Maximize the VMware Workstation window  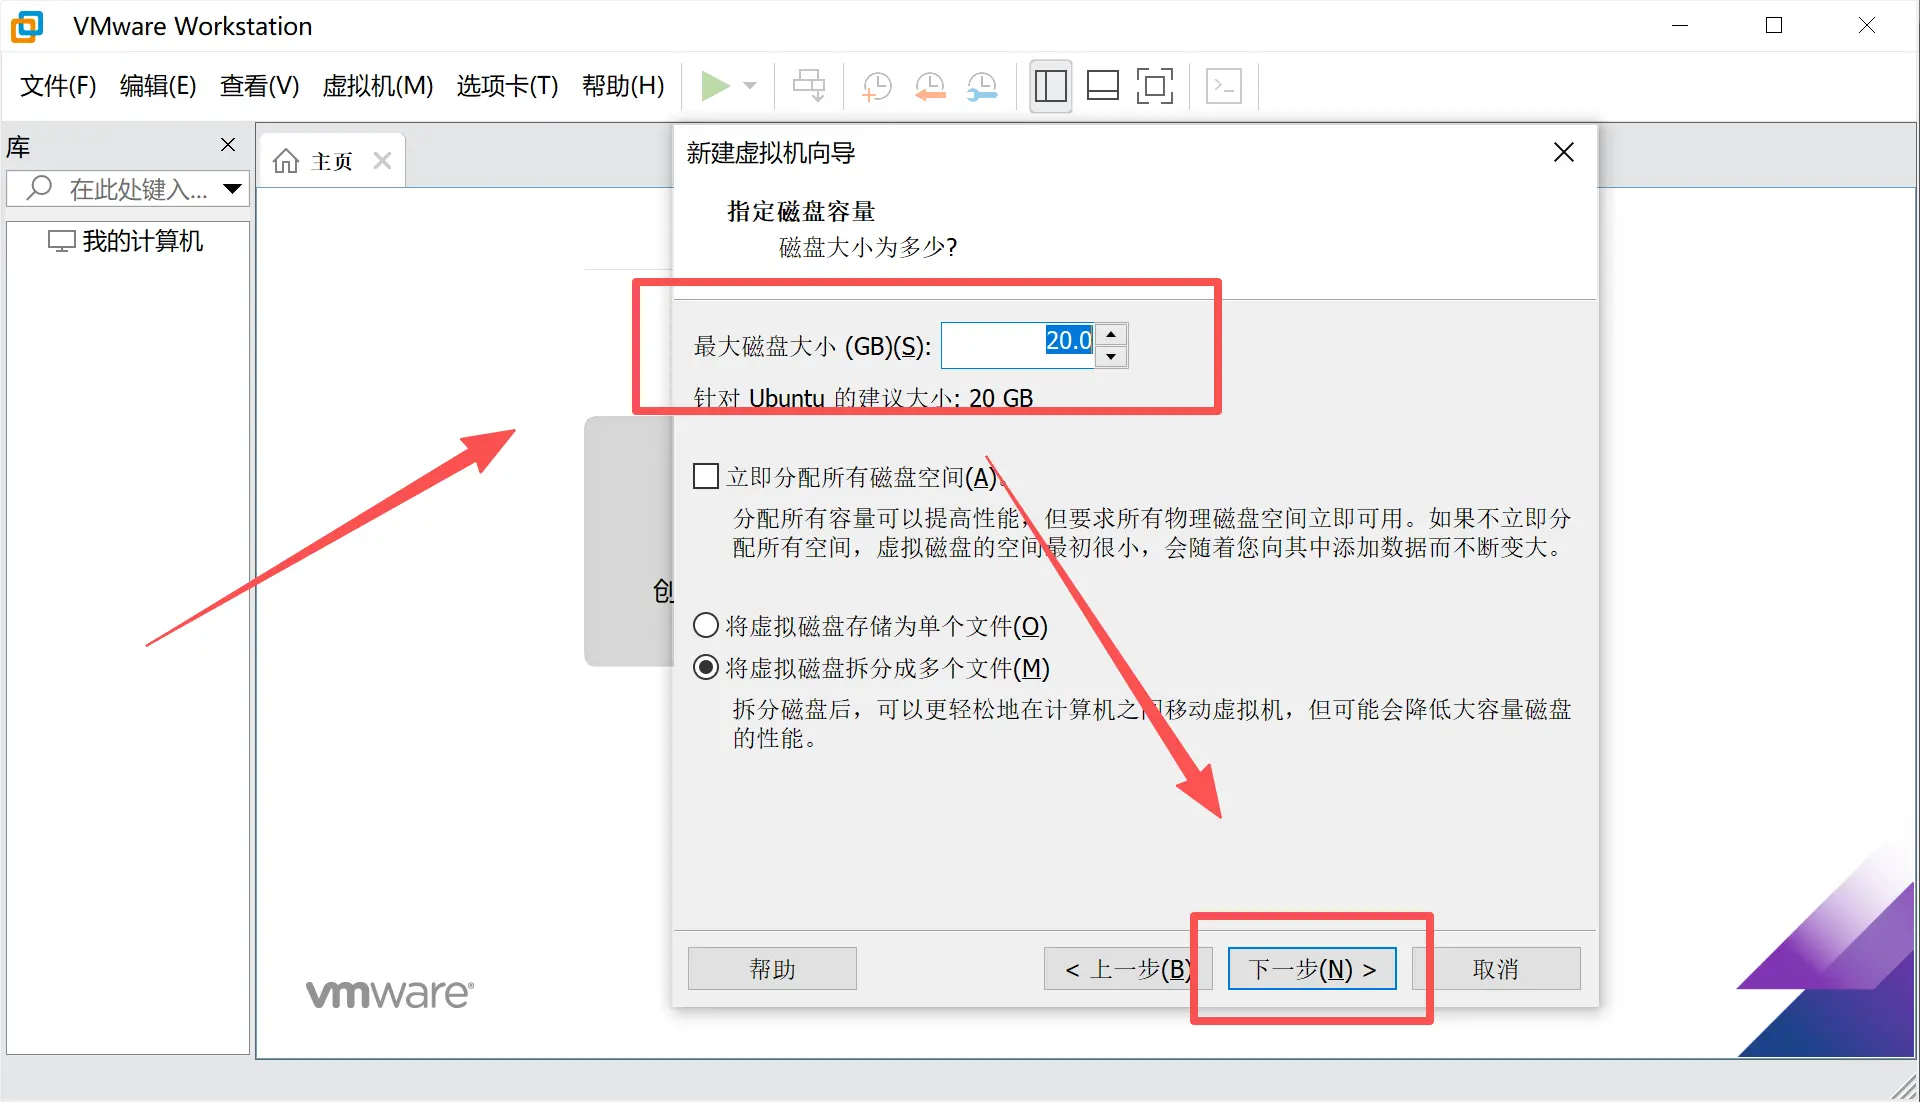click(x=1774, y=26)
